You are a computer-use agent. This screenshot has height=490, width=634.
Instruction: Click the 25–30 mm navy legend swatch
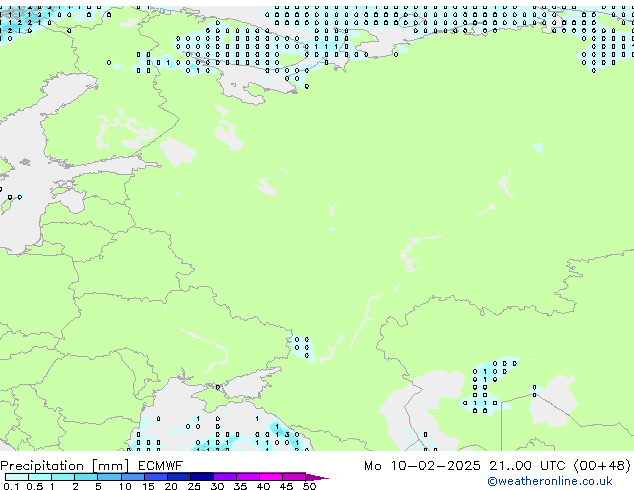pos(201,477)
